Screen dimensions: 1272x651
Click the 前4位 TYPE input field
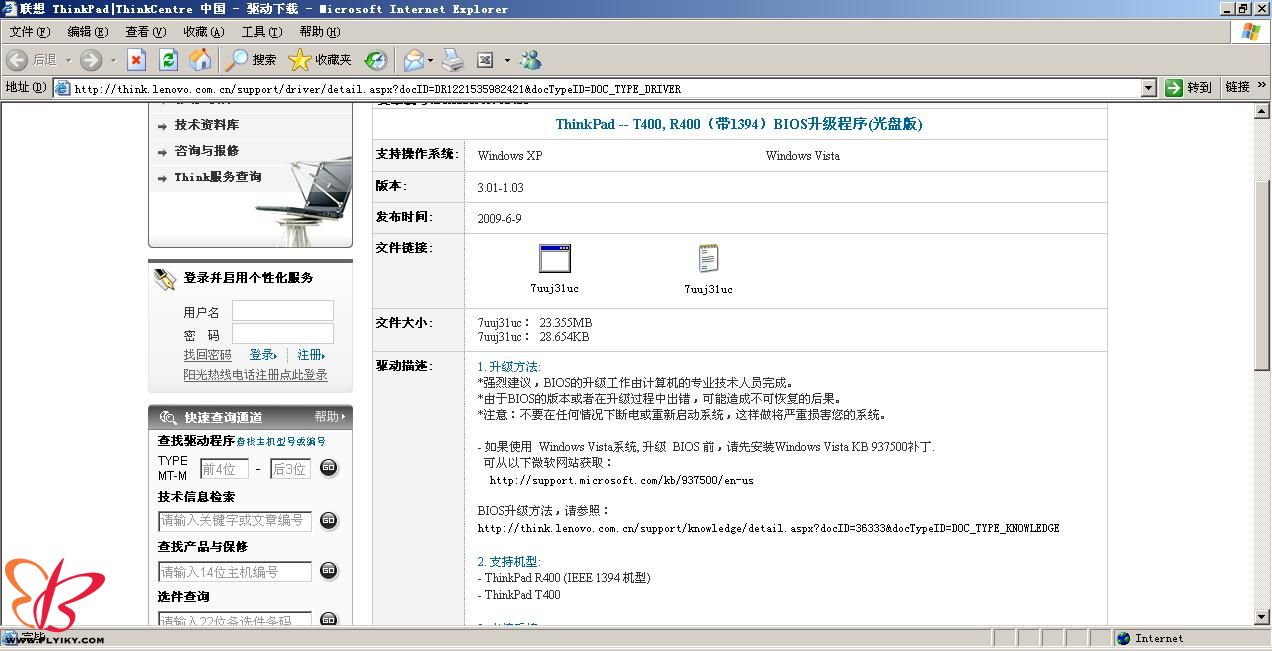tap(224, 468)
